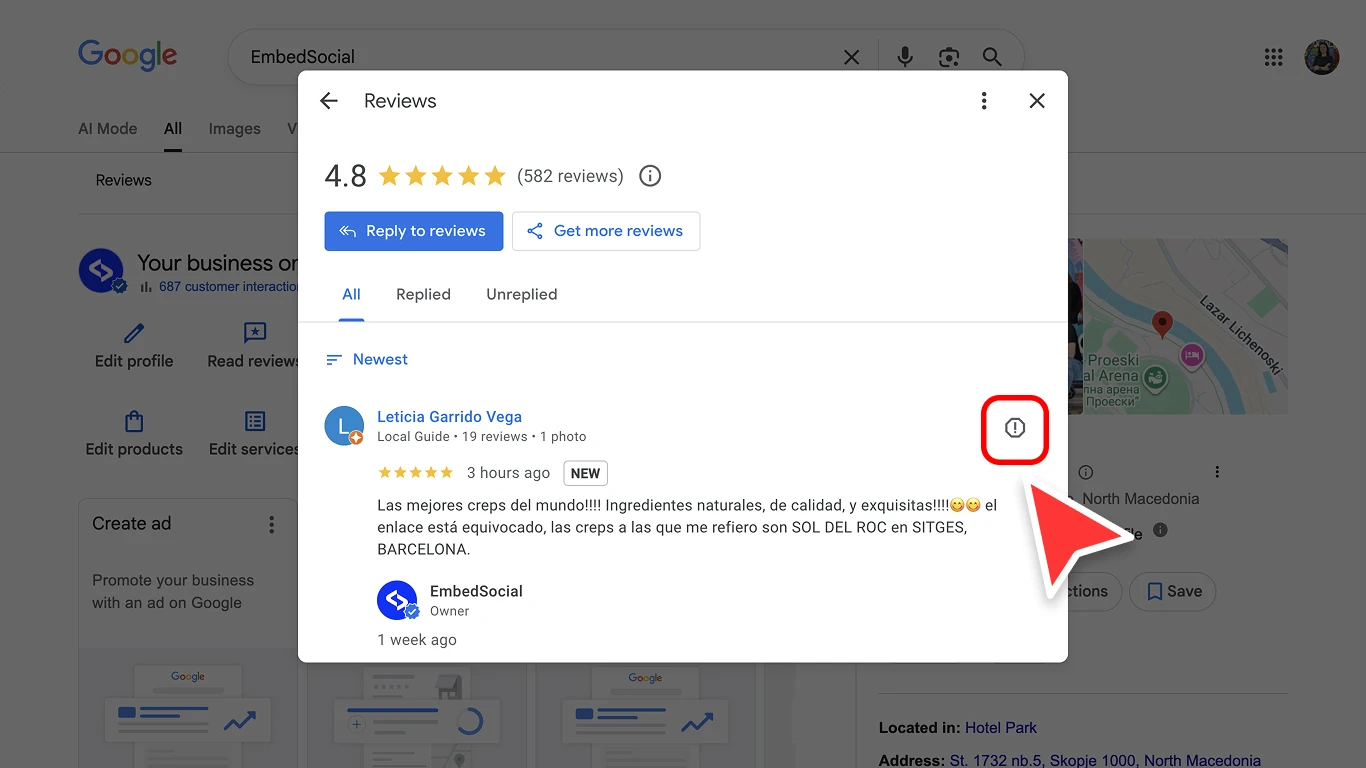Open the Hotel Park link
The width and height of the screenshot is (1366, 768).
point(1001,727)
